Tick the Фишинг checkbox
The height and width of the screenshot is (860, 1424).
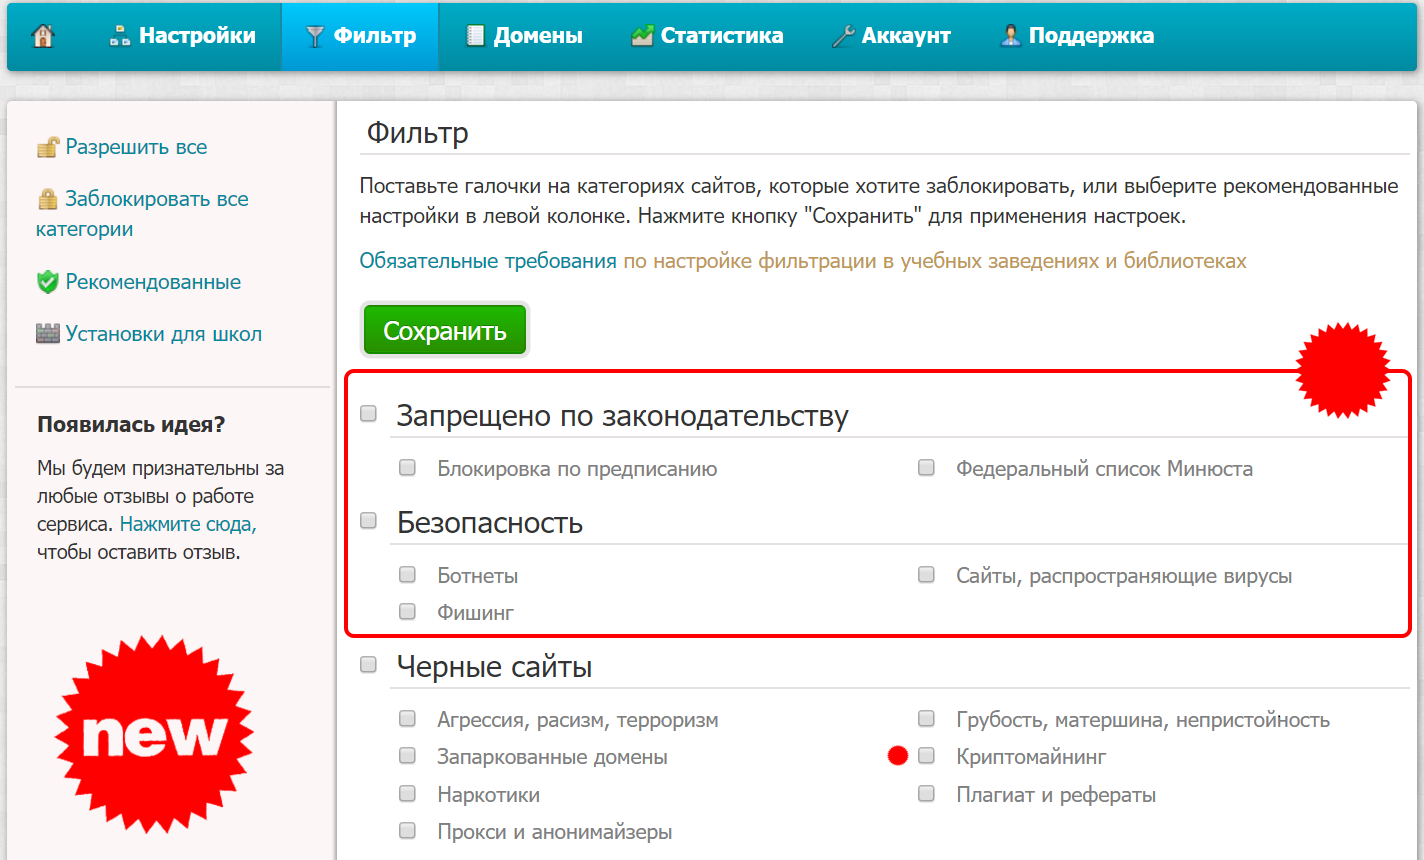point(407,612)
